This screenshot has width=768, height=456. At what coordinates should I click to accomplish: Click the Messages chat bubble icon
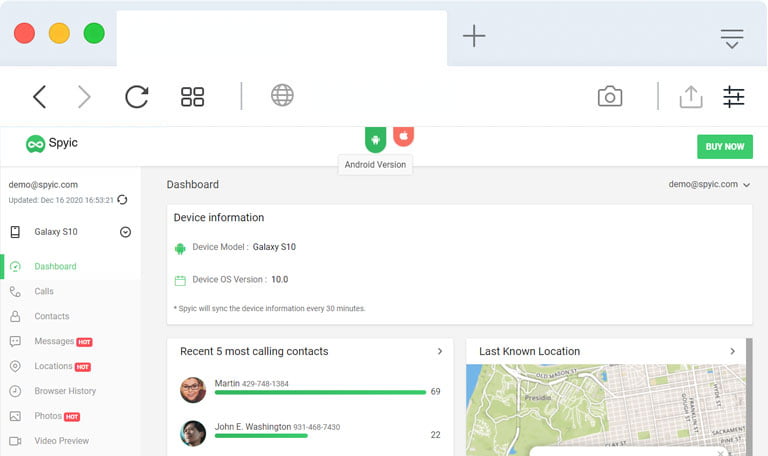pos(15,341)
